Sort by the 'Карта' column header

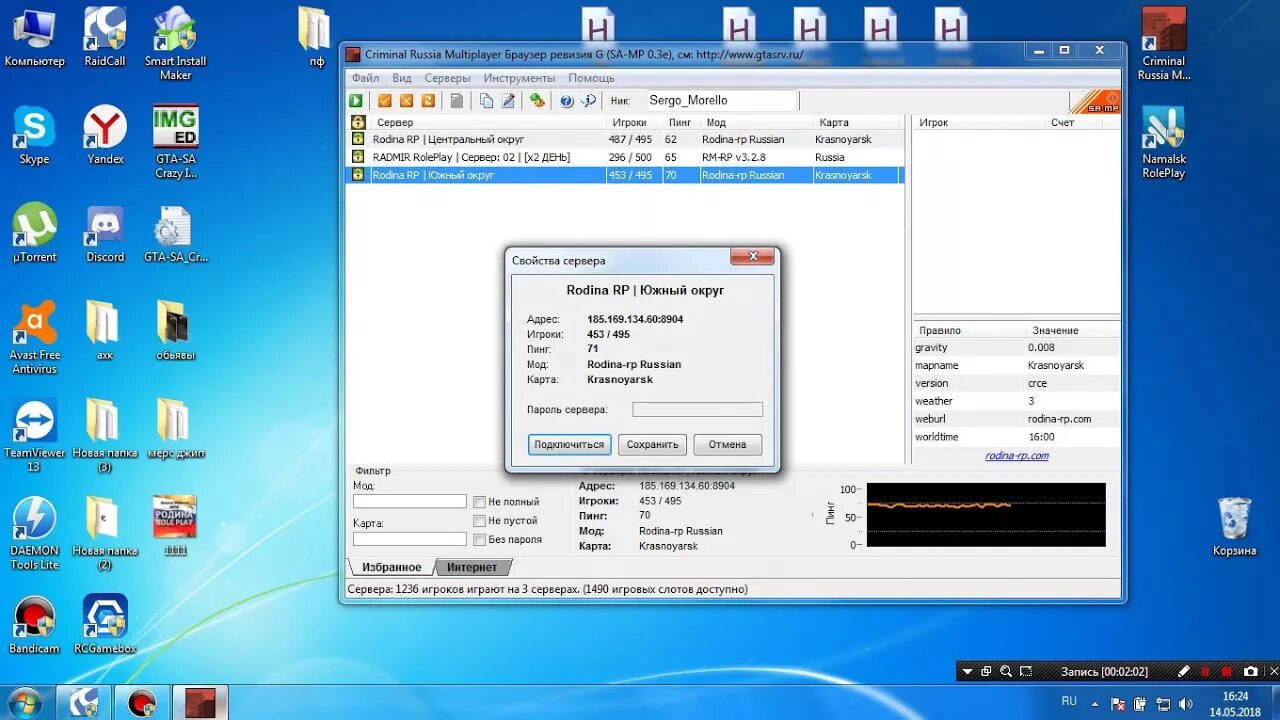coord(857,122)
